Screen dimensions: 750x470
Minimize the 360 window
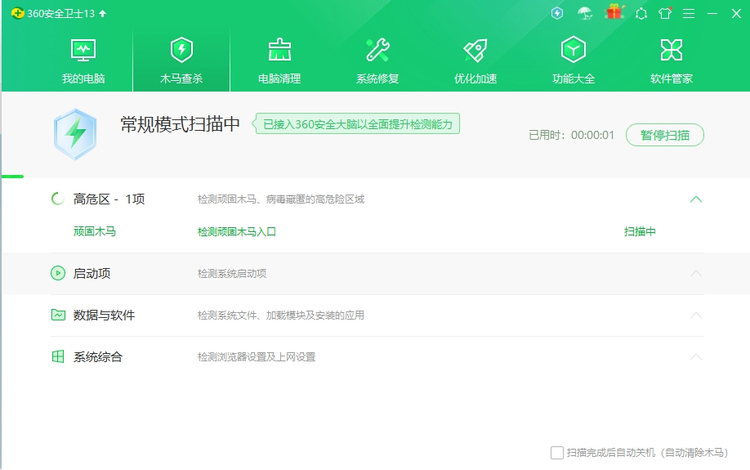712,13
